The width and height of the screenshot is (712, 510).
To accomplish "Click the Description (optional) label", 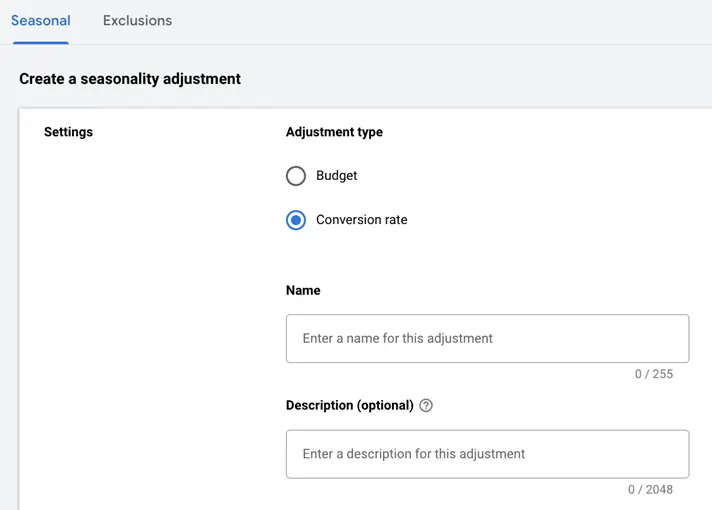I will [x=349, y=406].
